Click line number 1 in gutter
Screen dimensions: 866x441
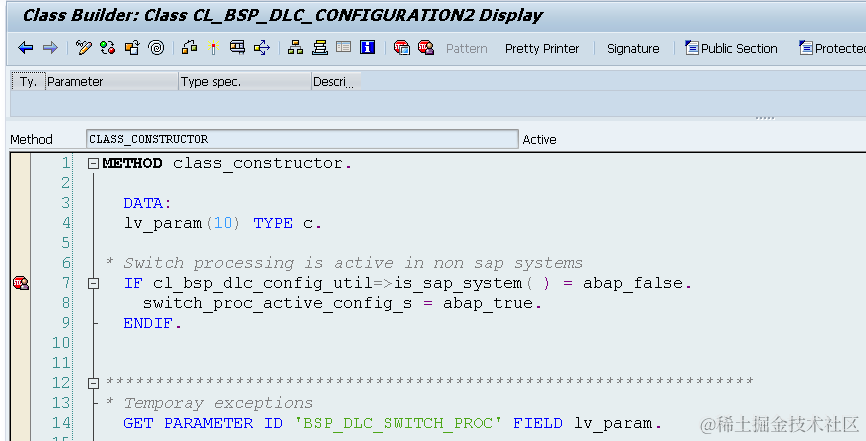tap(66, 163)
